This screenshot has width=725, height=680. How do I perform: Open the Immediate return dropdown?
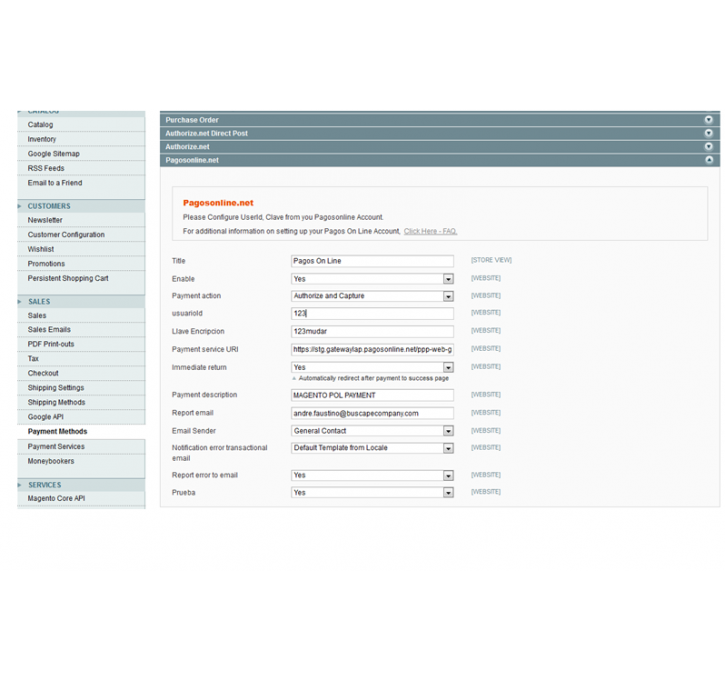372,367
